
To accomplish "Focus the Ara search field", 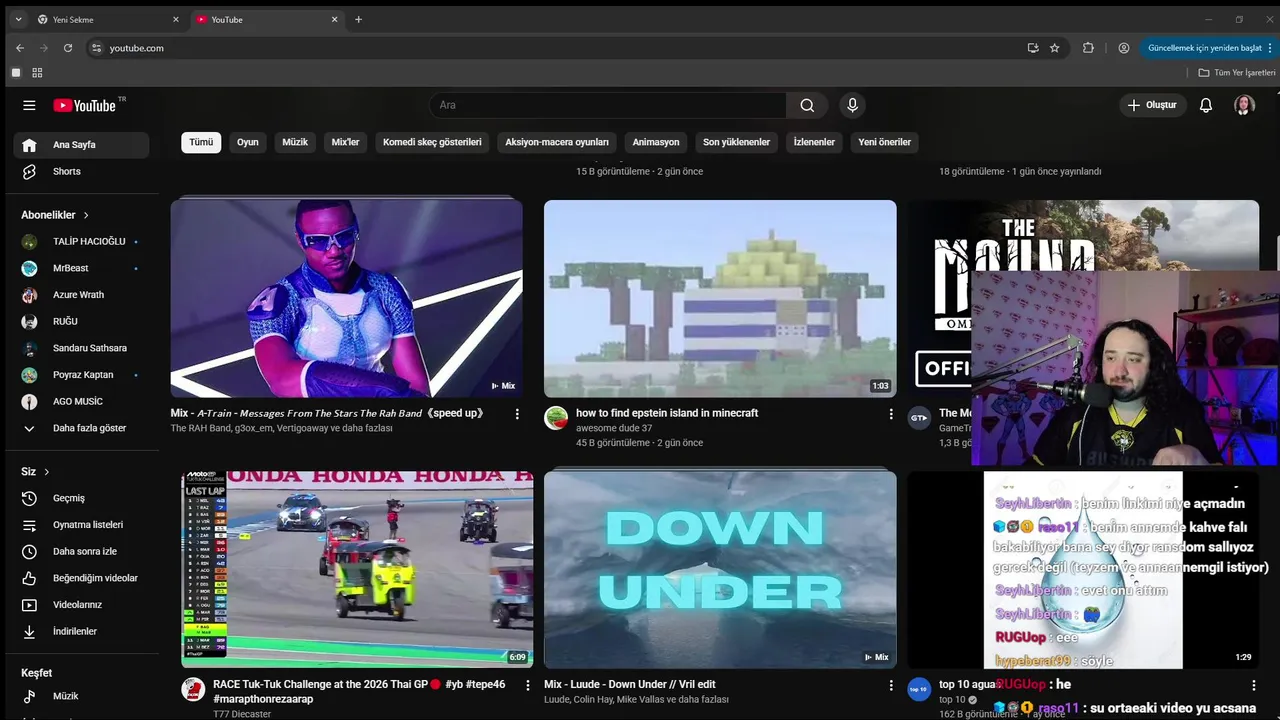I will [x=608, y=105].
